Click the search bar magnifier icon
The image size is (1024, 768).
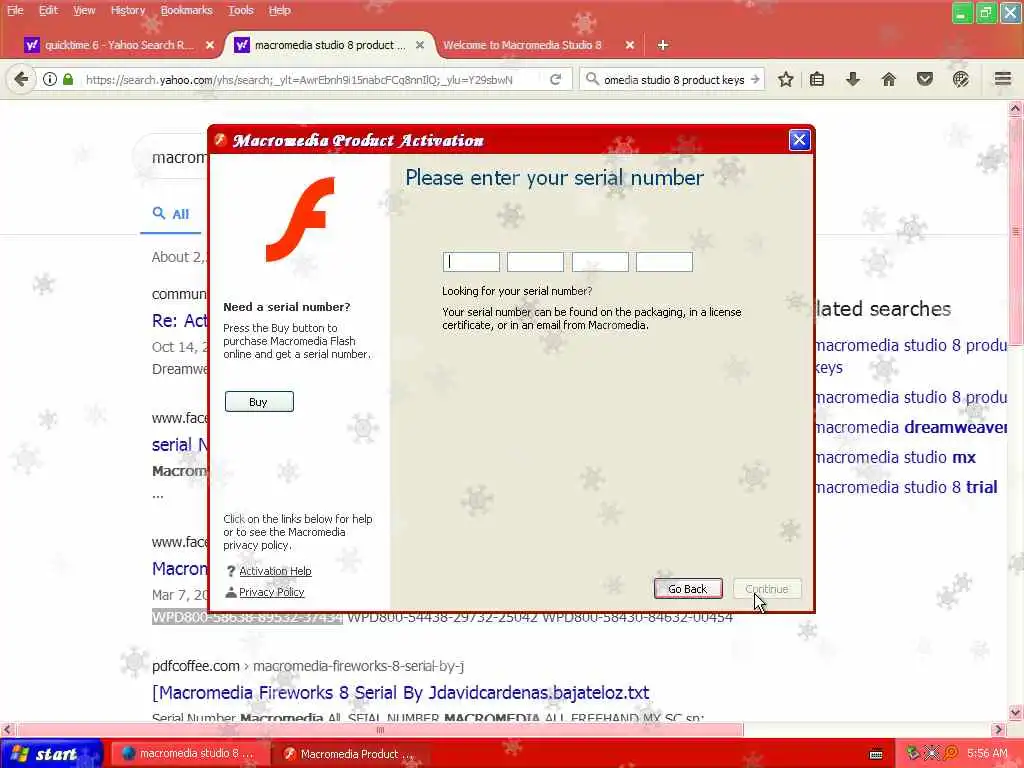(592, 80)
